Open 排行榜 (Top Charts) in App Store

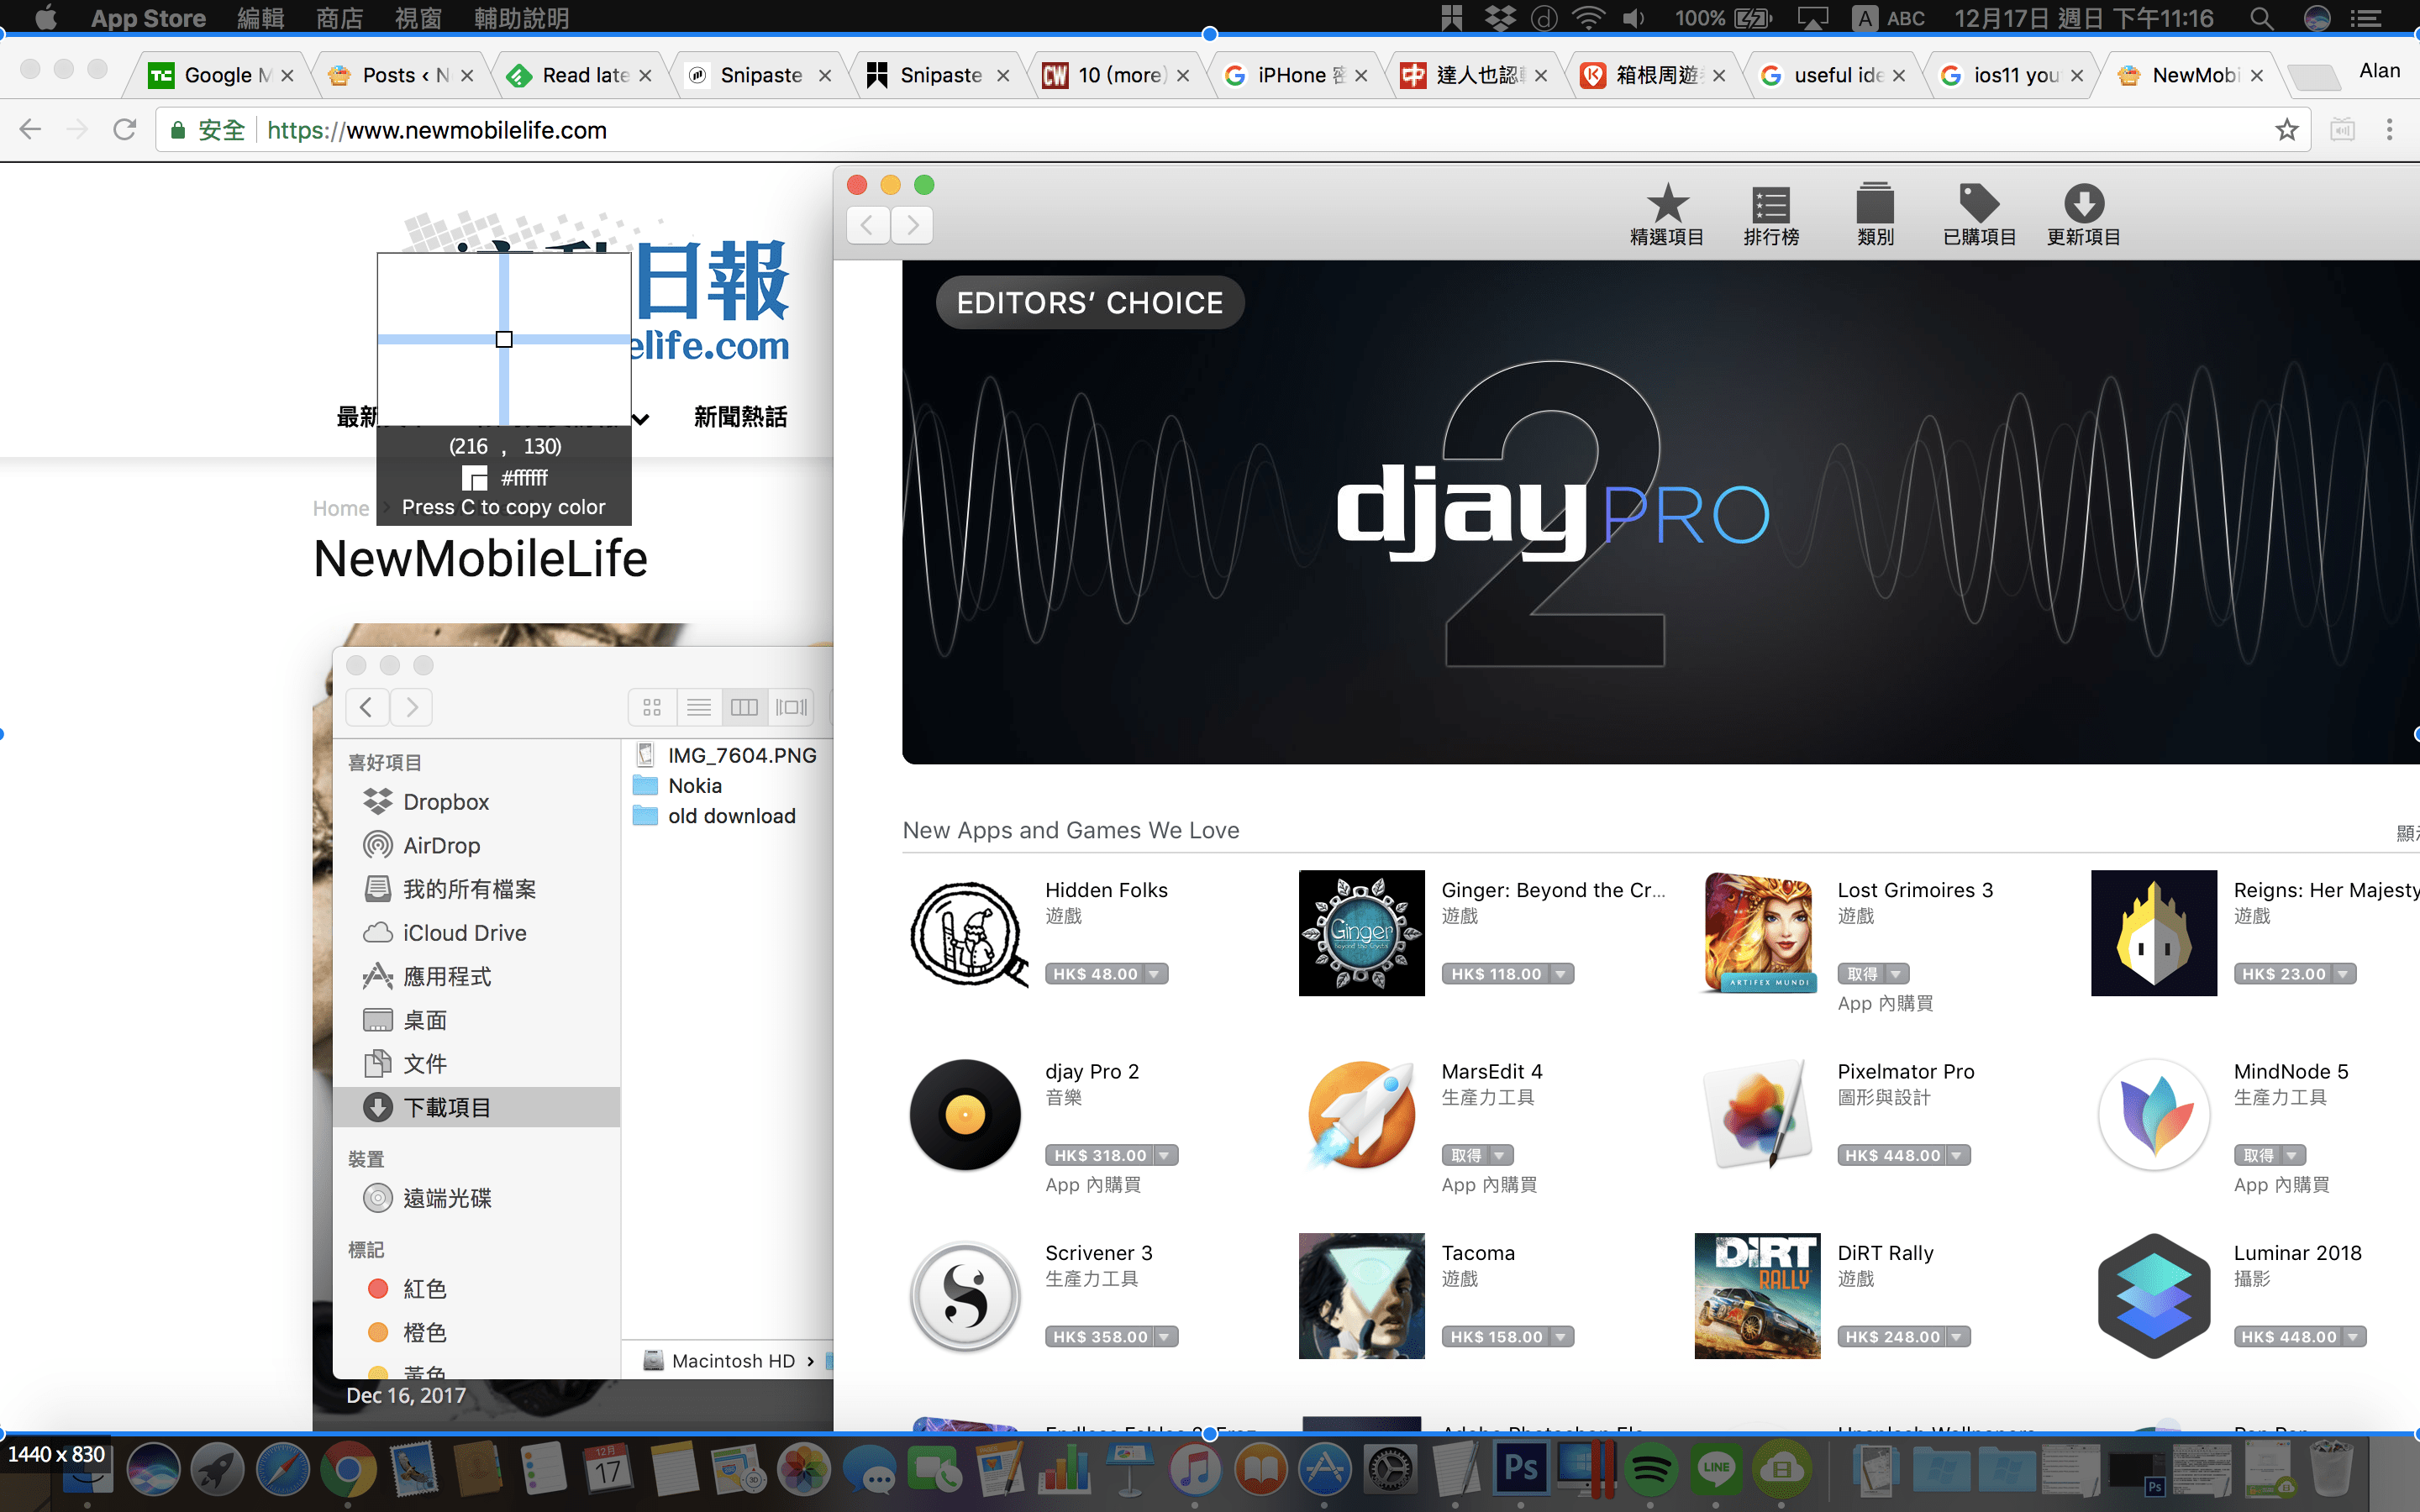click(x=1771, y=213)
